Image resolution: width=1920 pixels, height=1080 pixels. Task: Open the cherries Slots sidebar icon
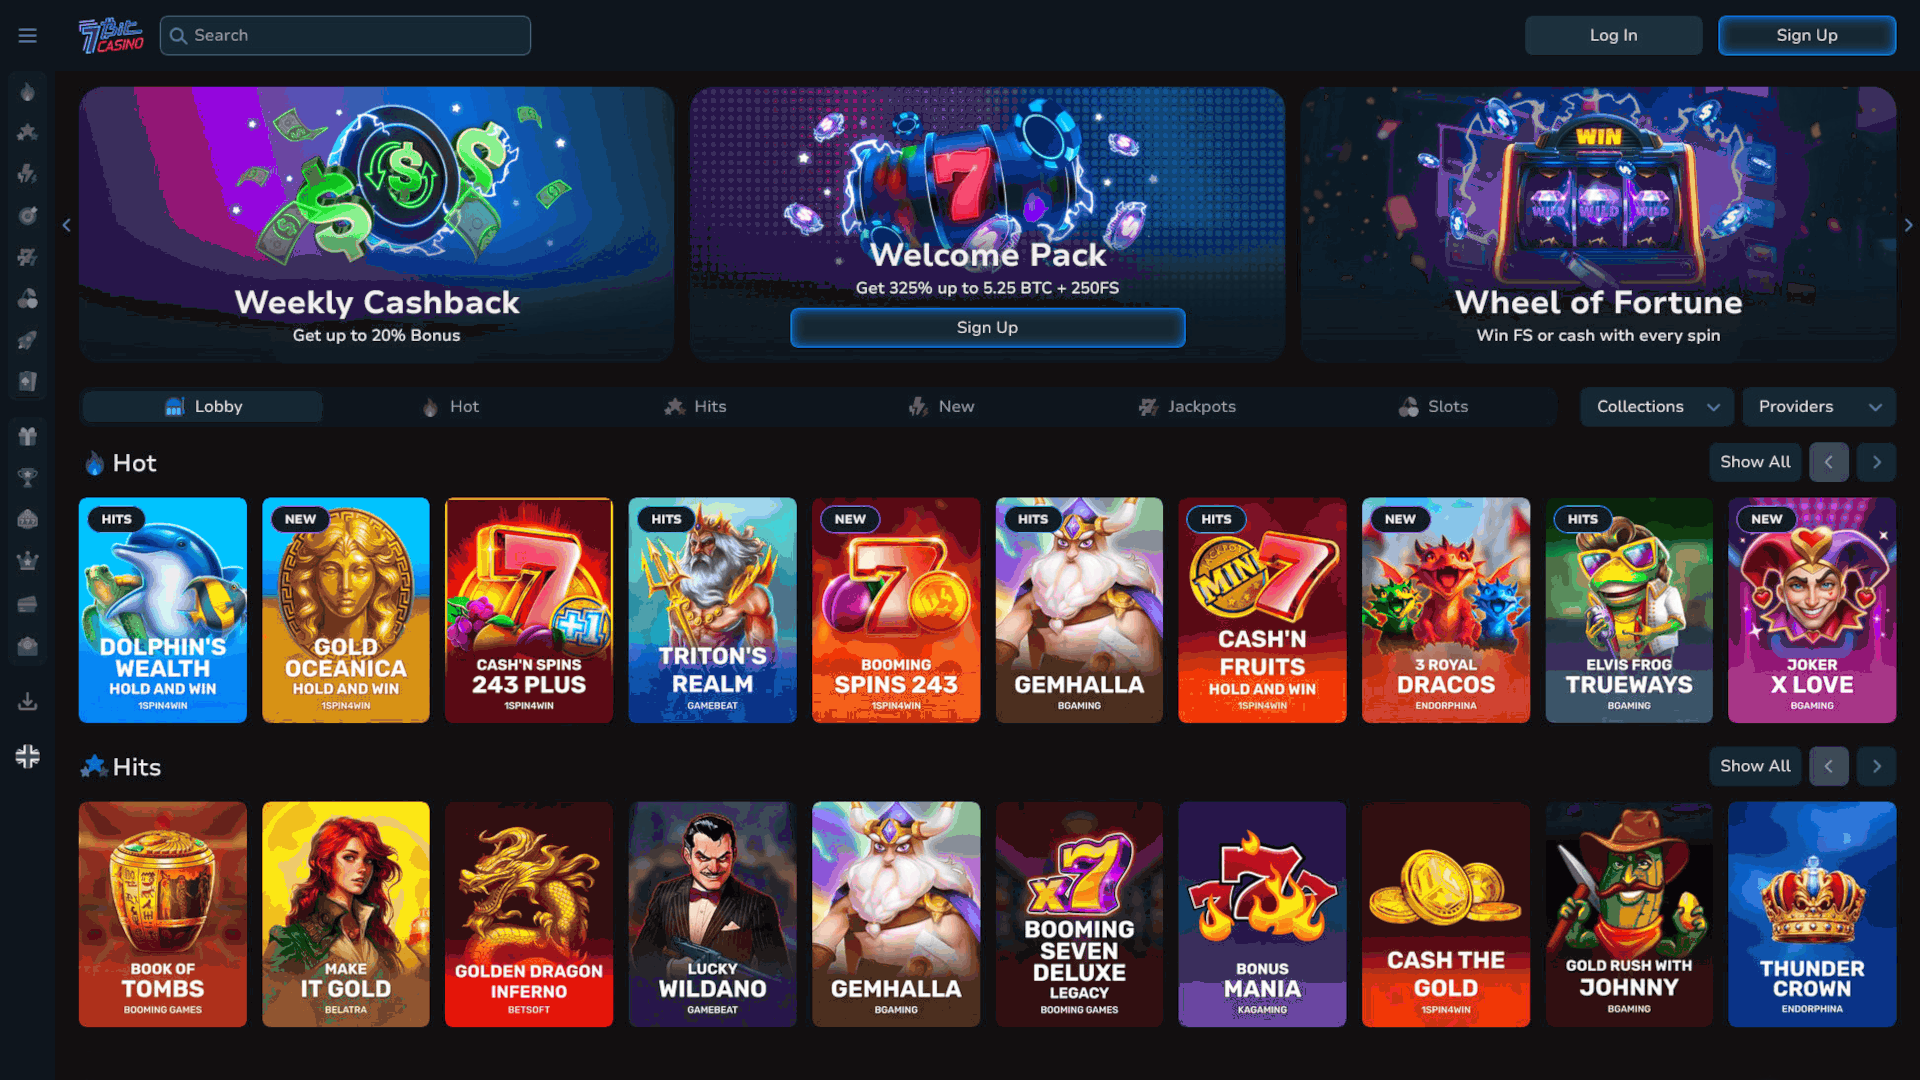click(28, 298)
